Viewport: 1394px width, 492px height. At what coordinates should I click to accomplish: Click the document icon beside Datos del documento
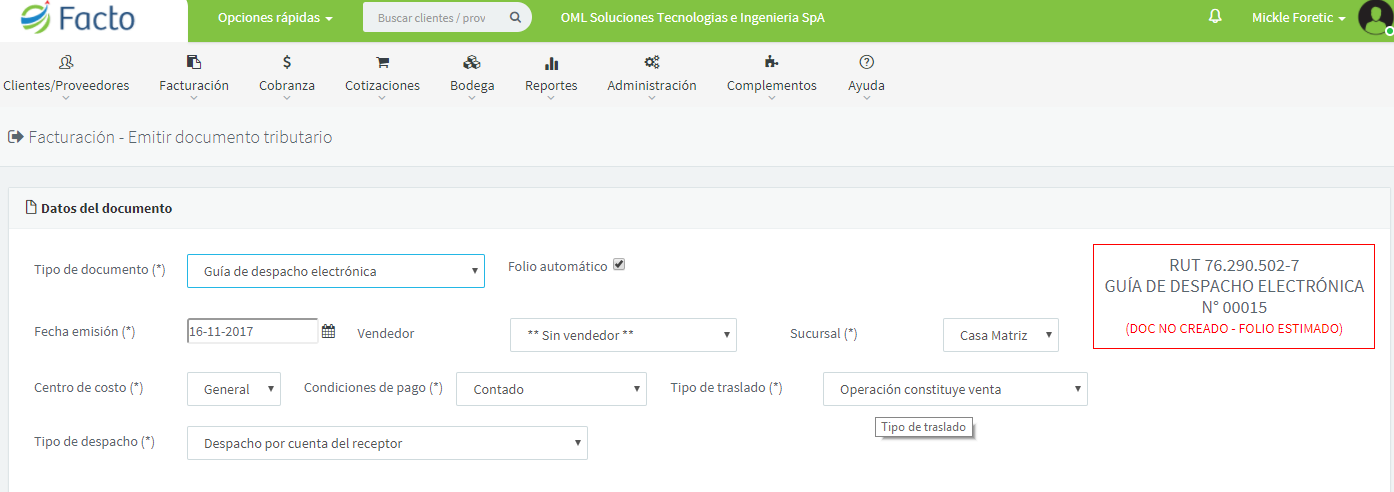tap(30, 208)
